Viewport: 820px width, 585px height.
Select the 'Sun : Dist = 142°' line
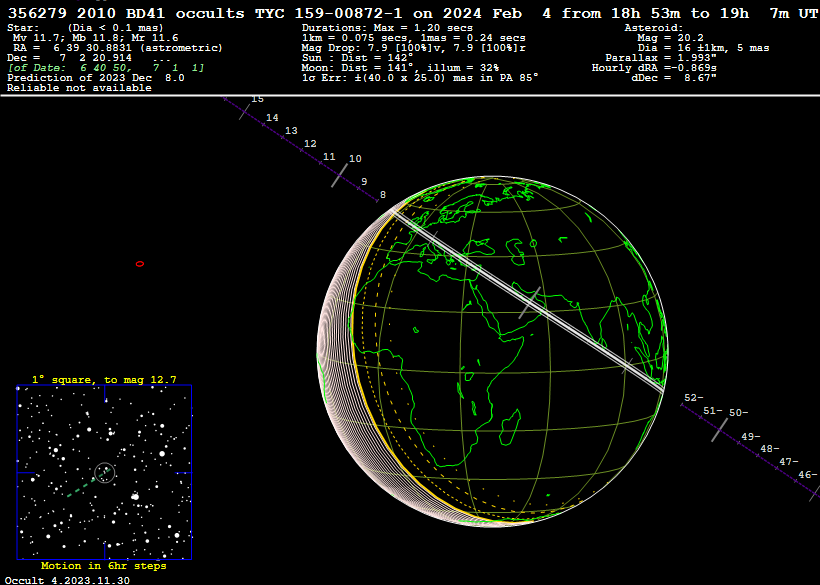click(x=358, y=58)
